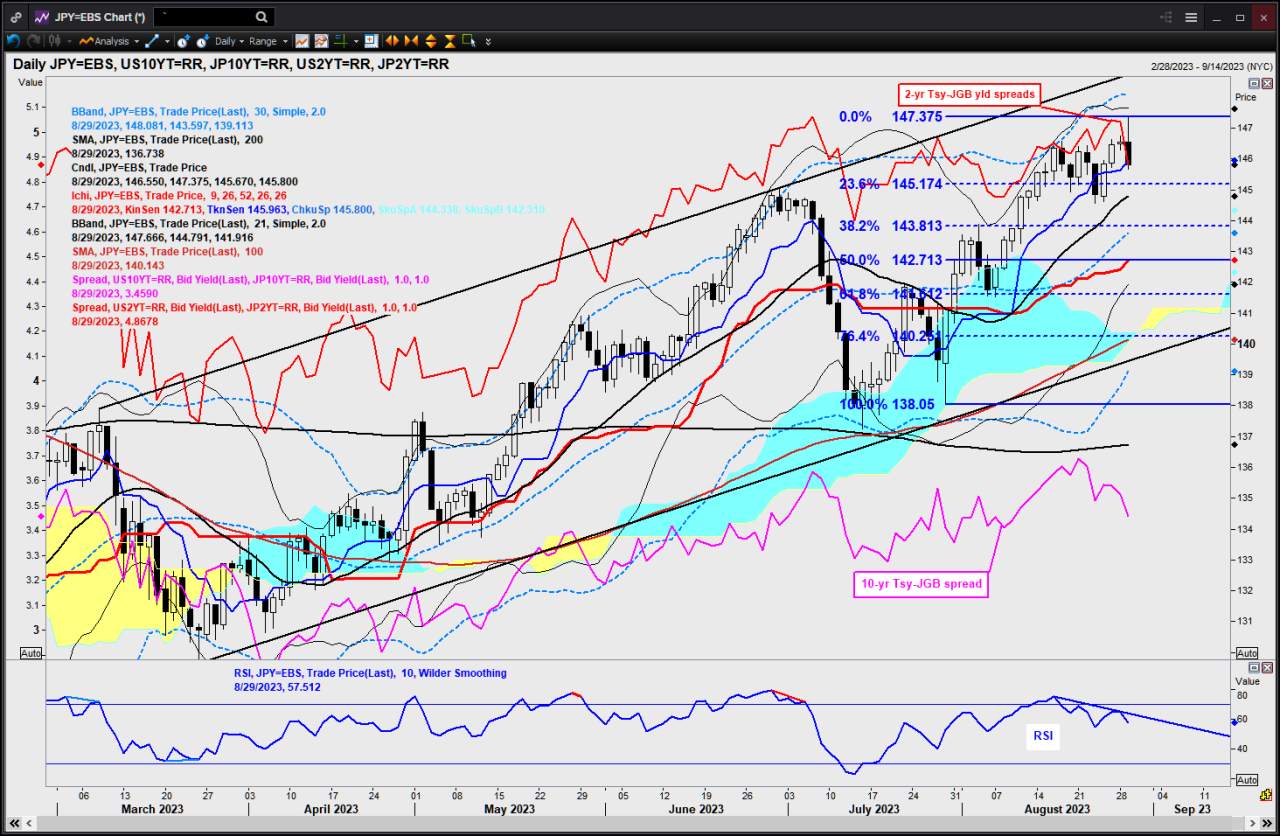Click the search magnifier icon
Image resolution: width=1280 pixels, height=836 pixels.
tap(261, 17)
